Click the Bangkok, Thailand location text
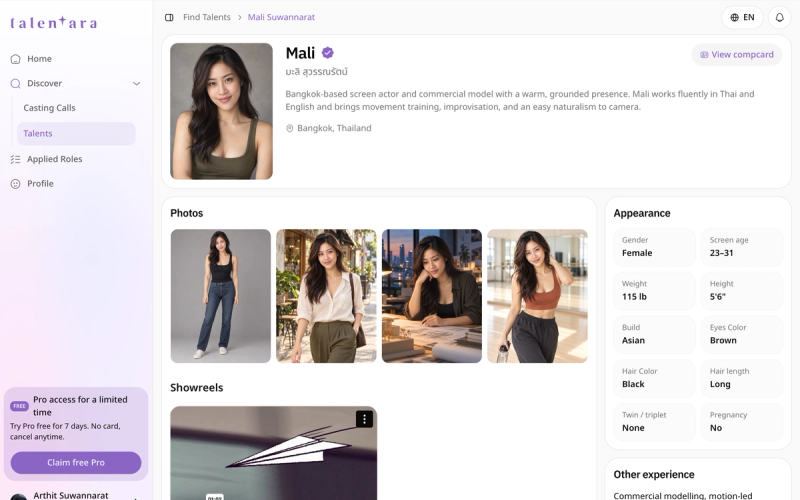 [x=334, y=129]
